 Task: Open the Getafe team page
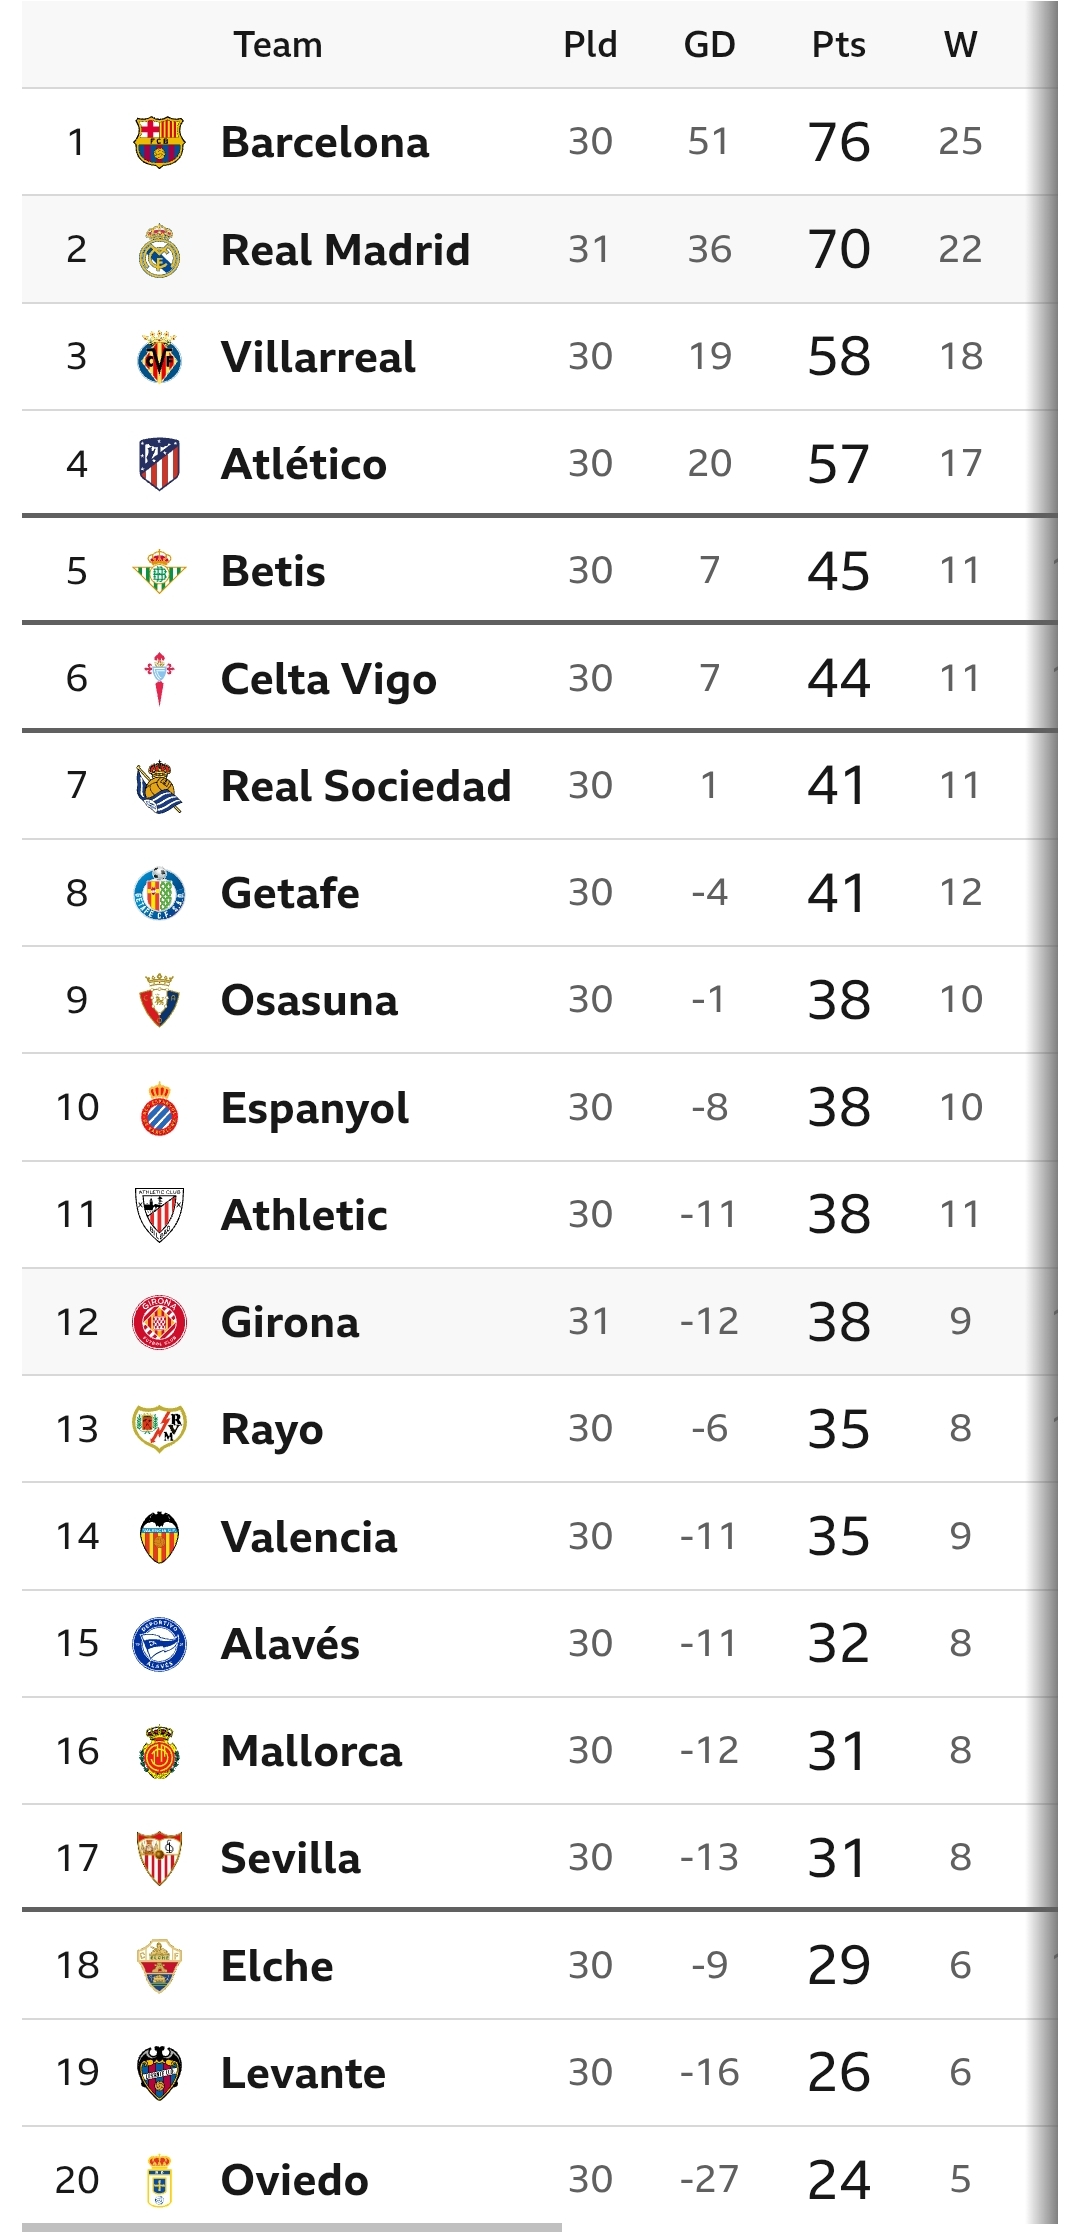point(290,893)
